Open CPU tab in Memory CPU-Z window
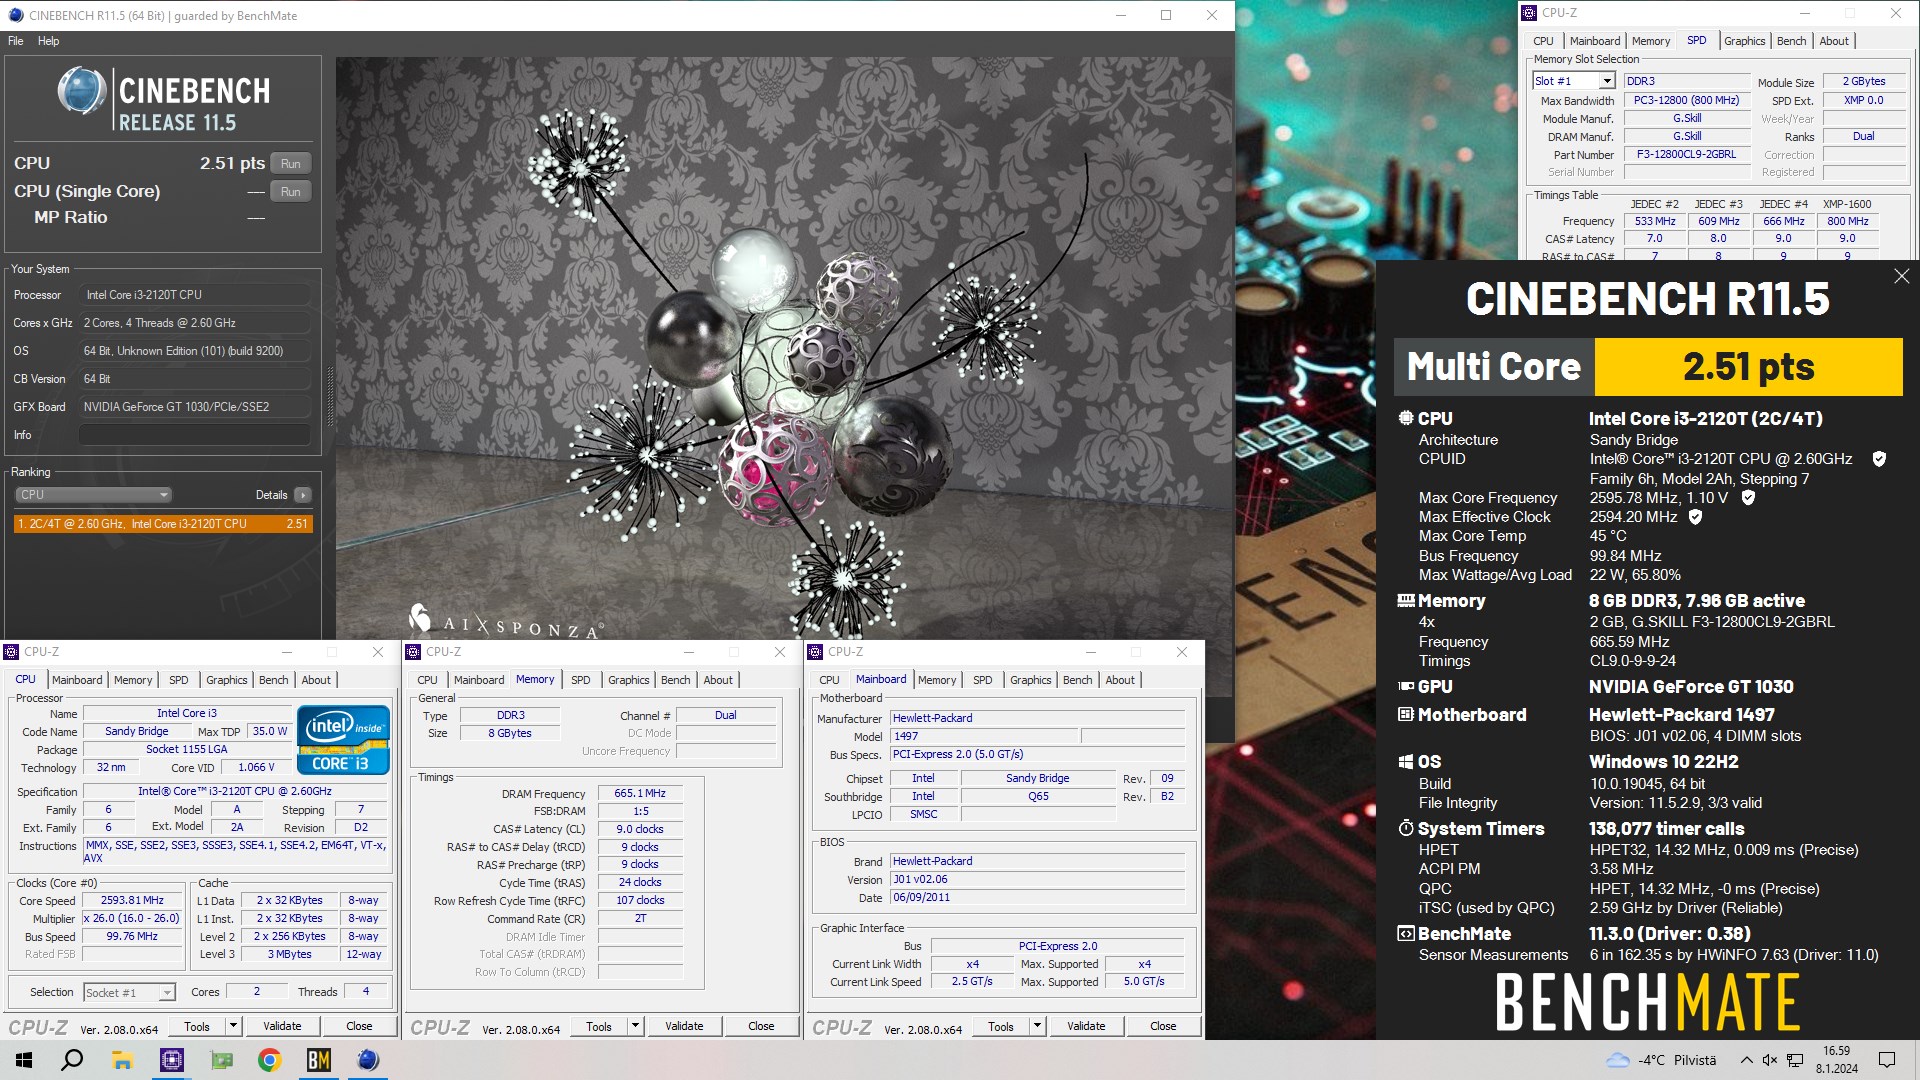The image size is (1920, 1080). click(427, 680)
